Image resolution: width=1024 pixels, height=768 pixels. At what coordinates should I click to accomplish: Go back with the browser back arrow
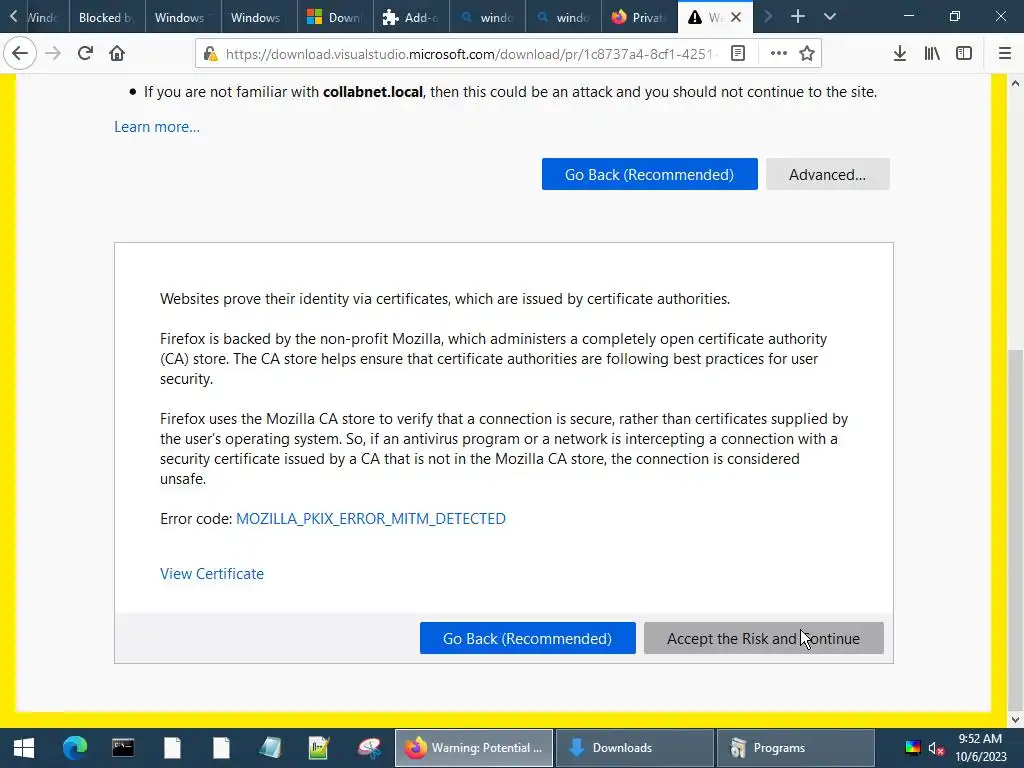pos(20,54)
